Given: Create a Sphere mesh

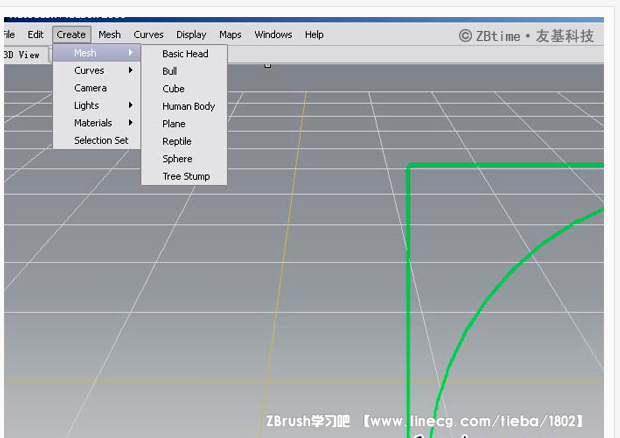Looking at the screenshot, I should tap(184, 159).
